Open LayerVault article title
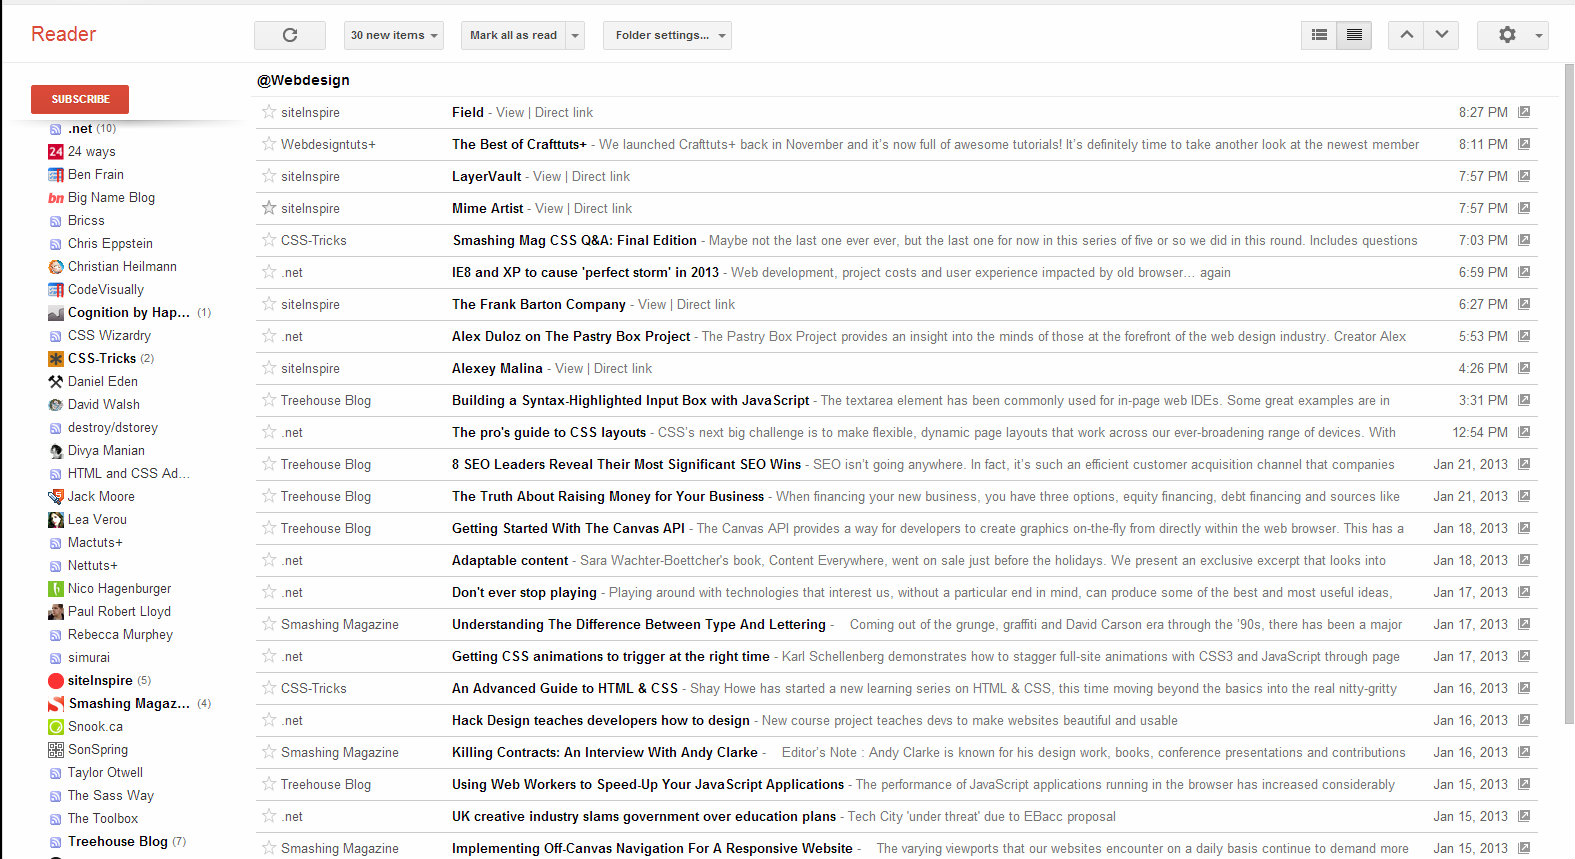 pyautogui.click(x=486, y=176)
